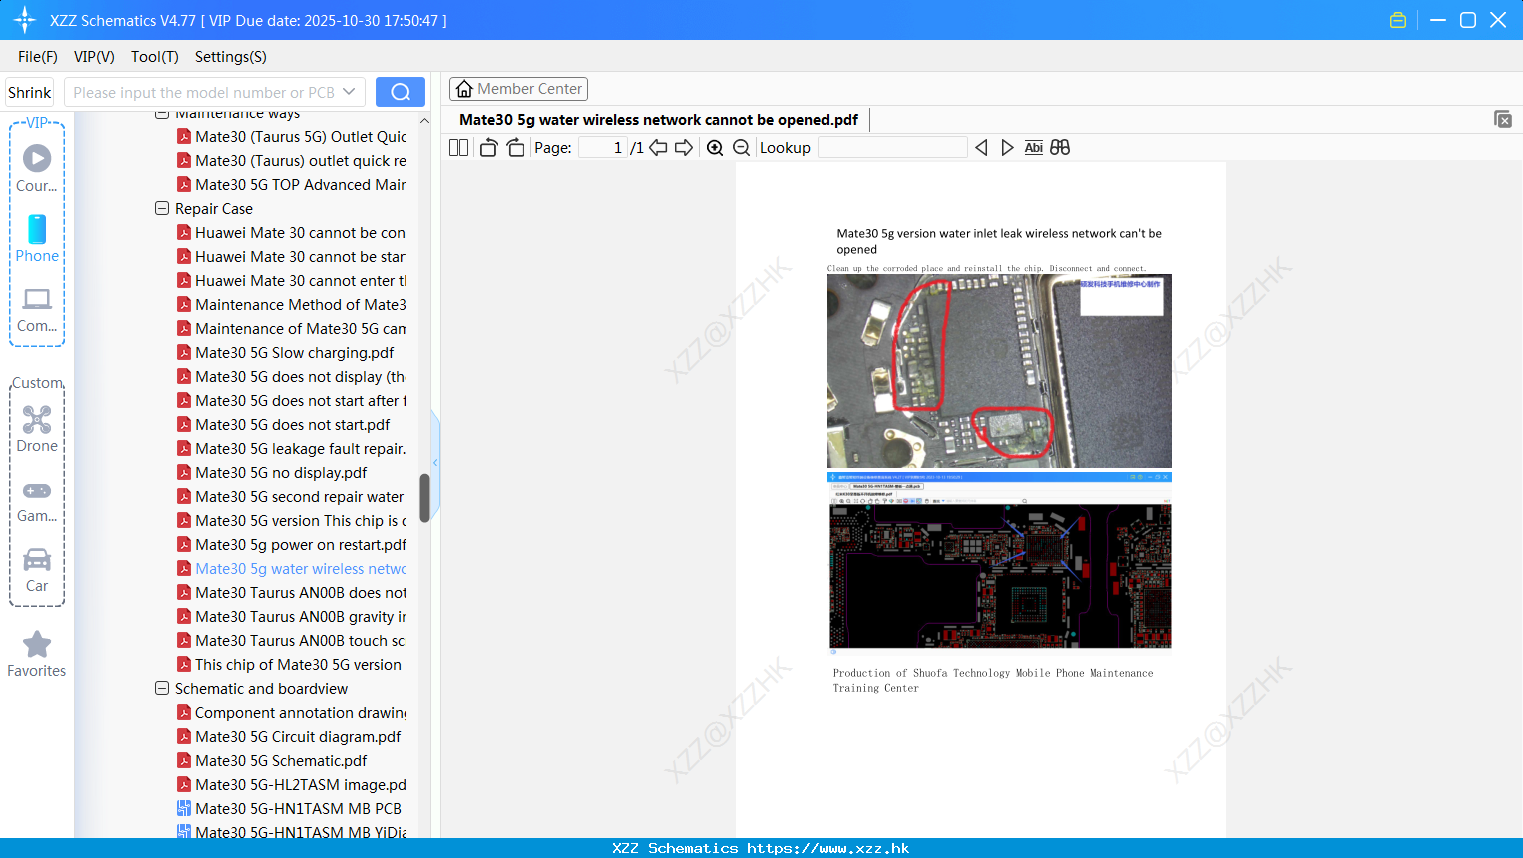This screenshot has height=858, width=1523.
Task: Click the Shrink button
Action: (x=29, y=92)
